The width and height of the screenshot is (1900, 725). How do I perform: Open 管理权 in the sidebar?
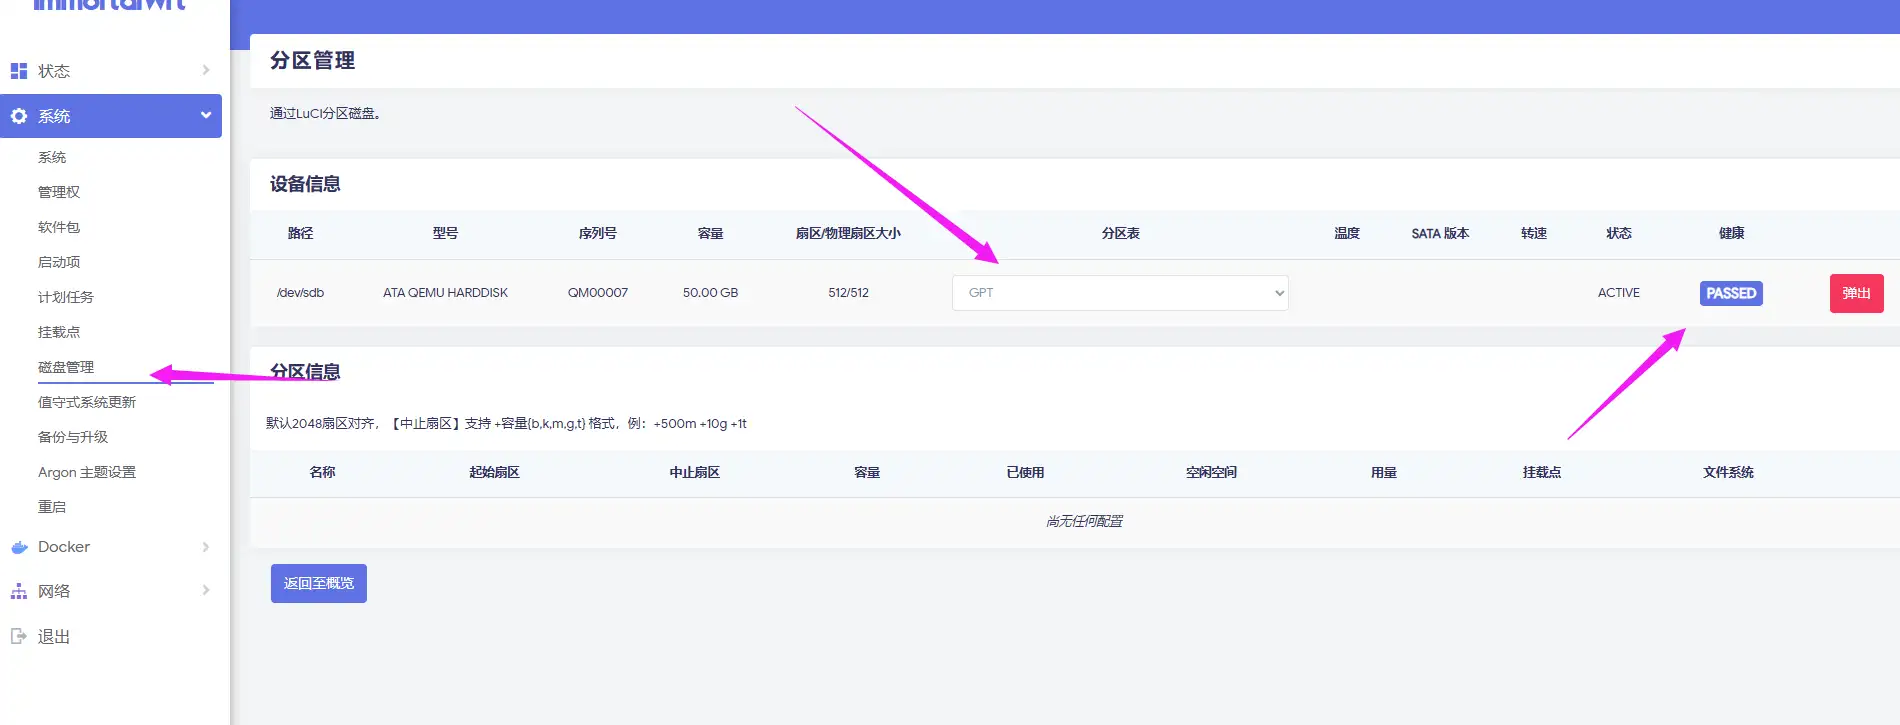click(x=59, y=192)
